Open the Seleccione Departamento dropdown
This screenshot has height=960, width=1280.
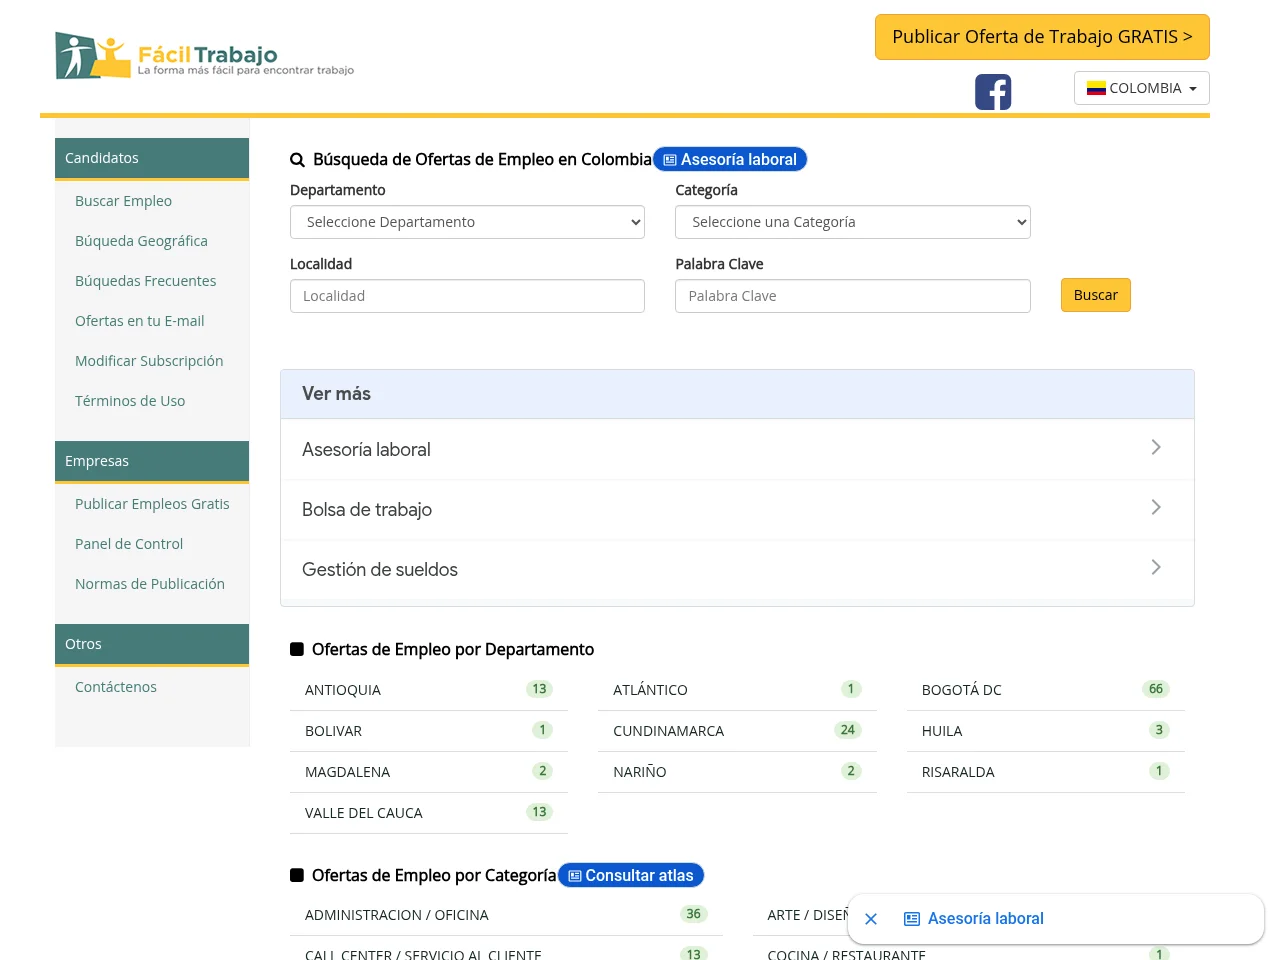click(x=467, y=222)
